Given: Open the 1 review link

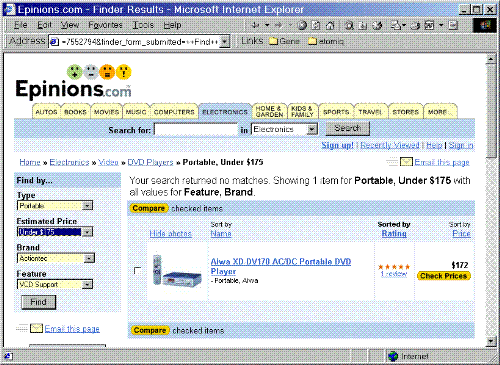Looking at the screenshot, I should pyautogui.click(x=394, y=274).
